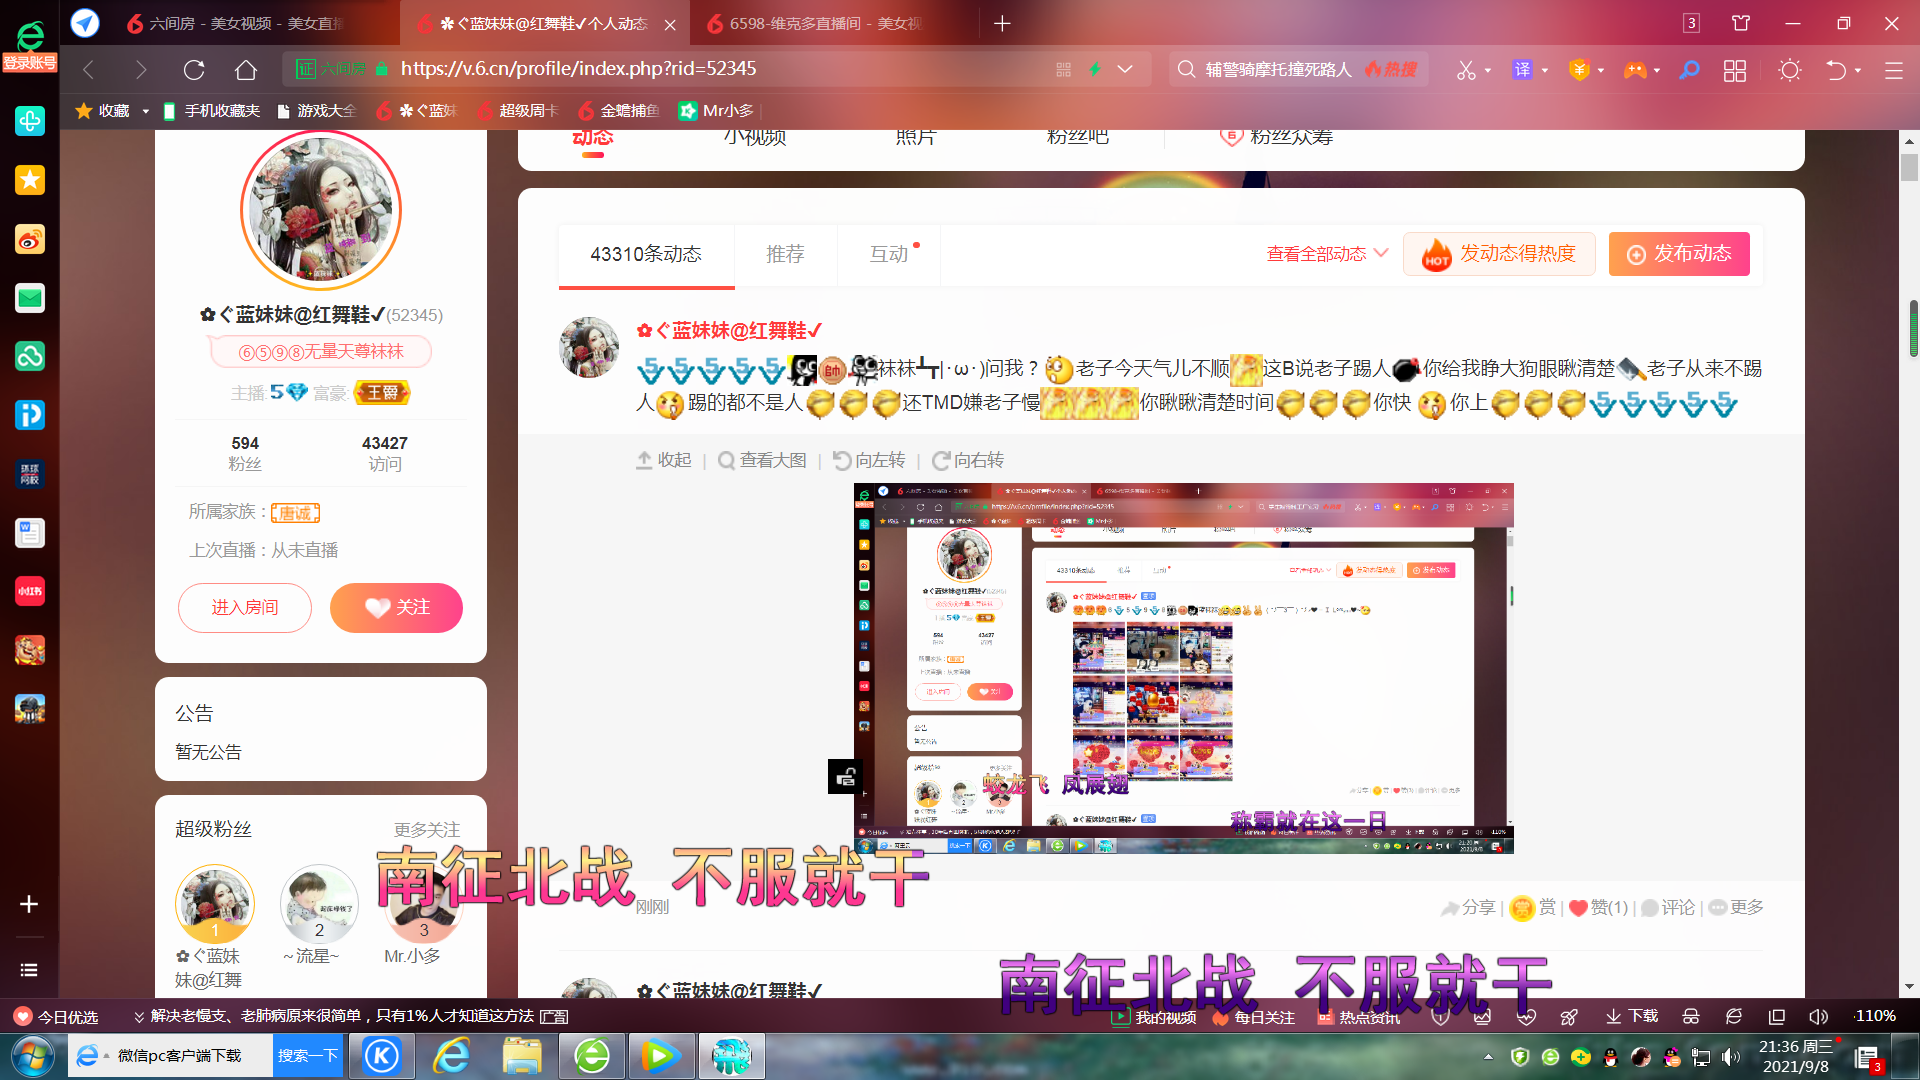
Task: Toggle the night mode sun icon
Action: pyautogui.click(x=1789, y=70)
